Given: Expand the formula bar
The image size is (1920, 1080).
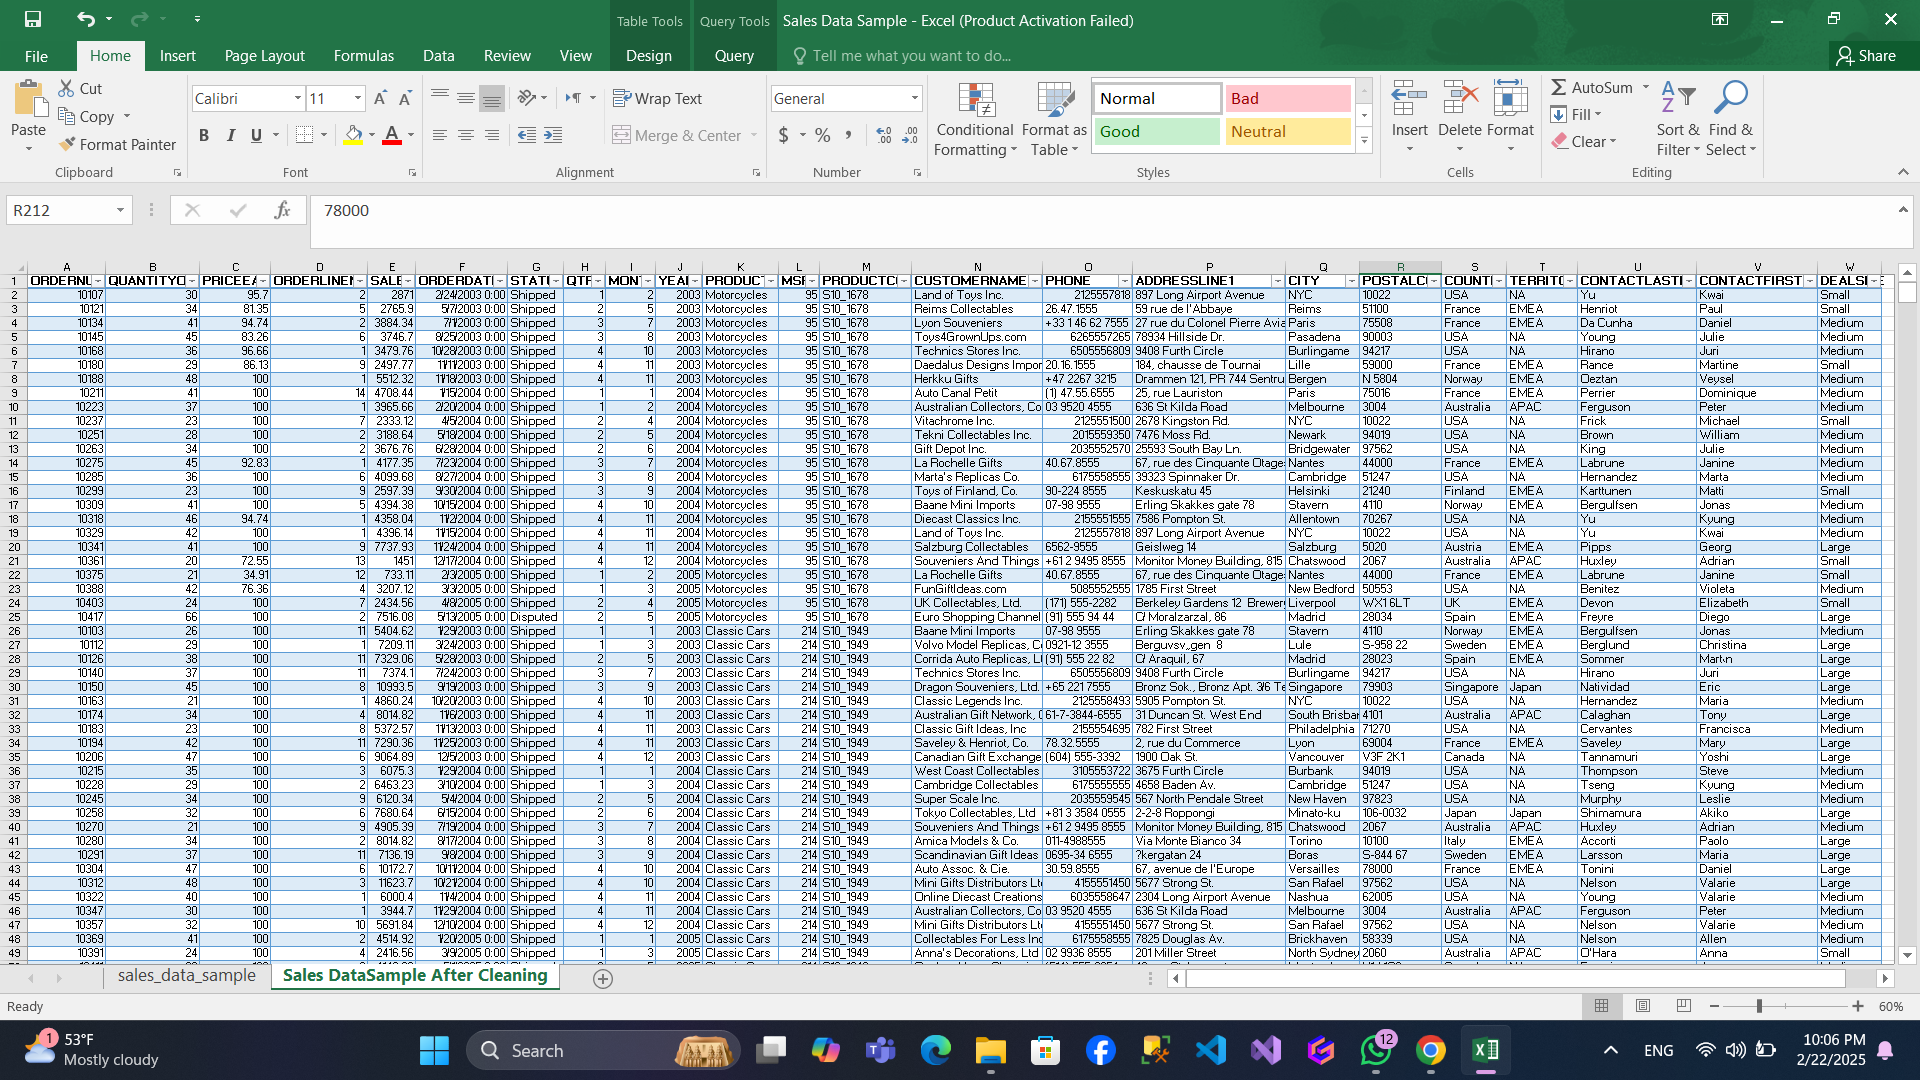Looking at the screenshot, I should (1902, 210).
